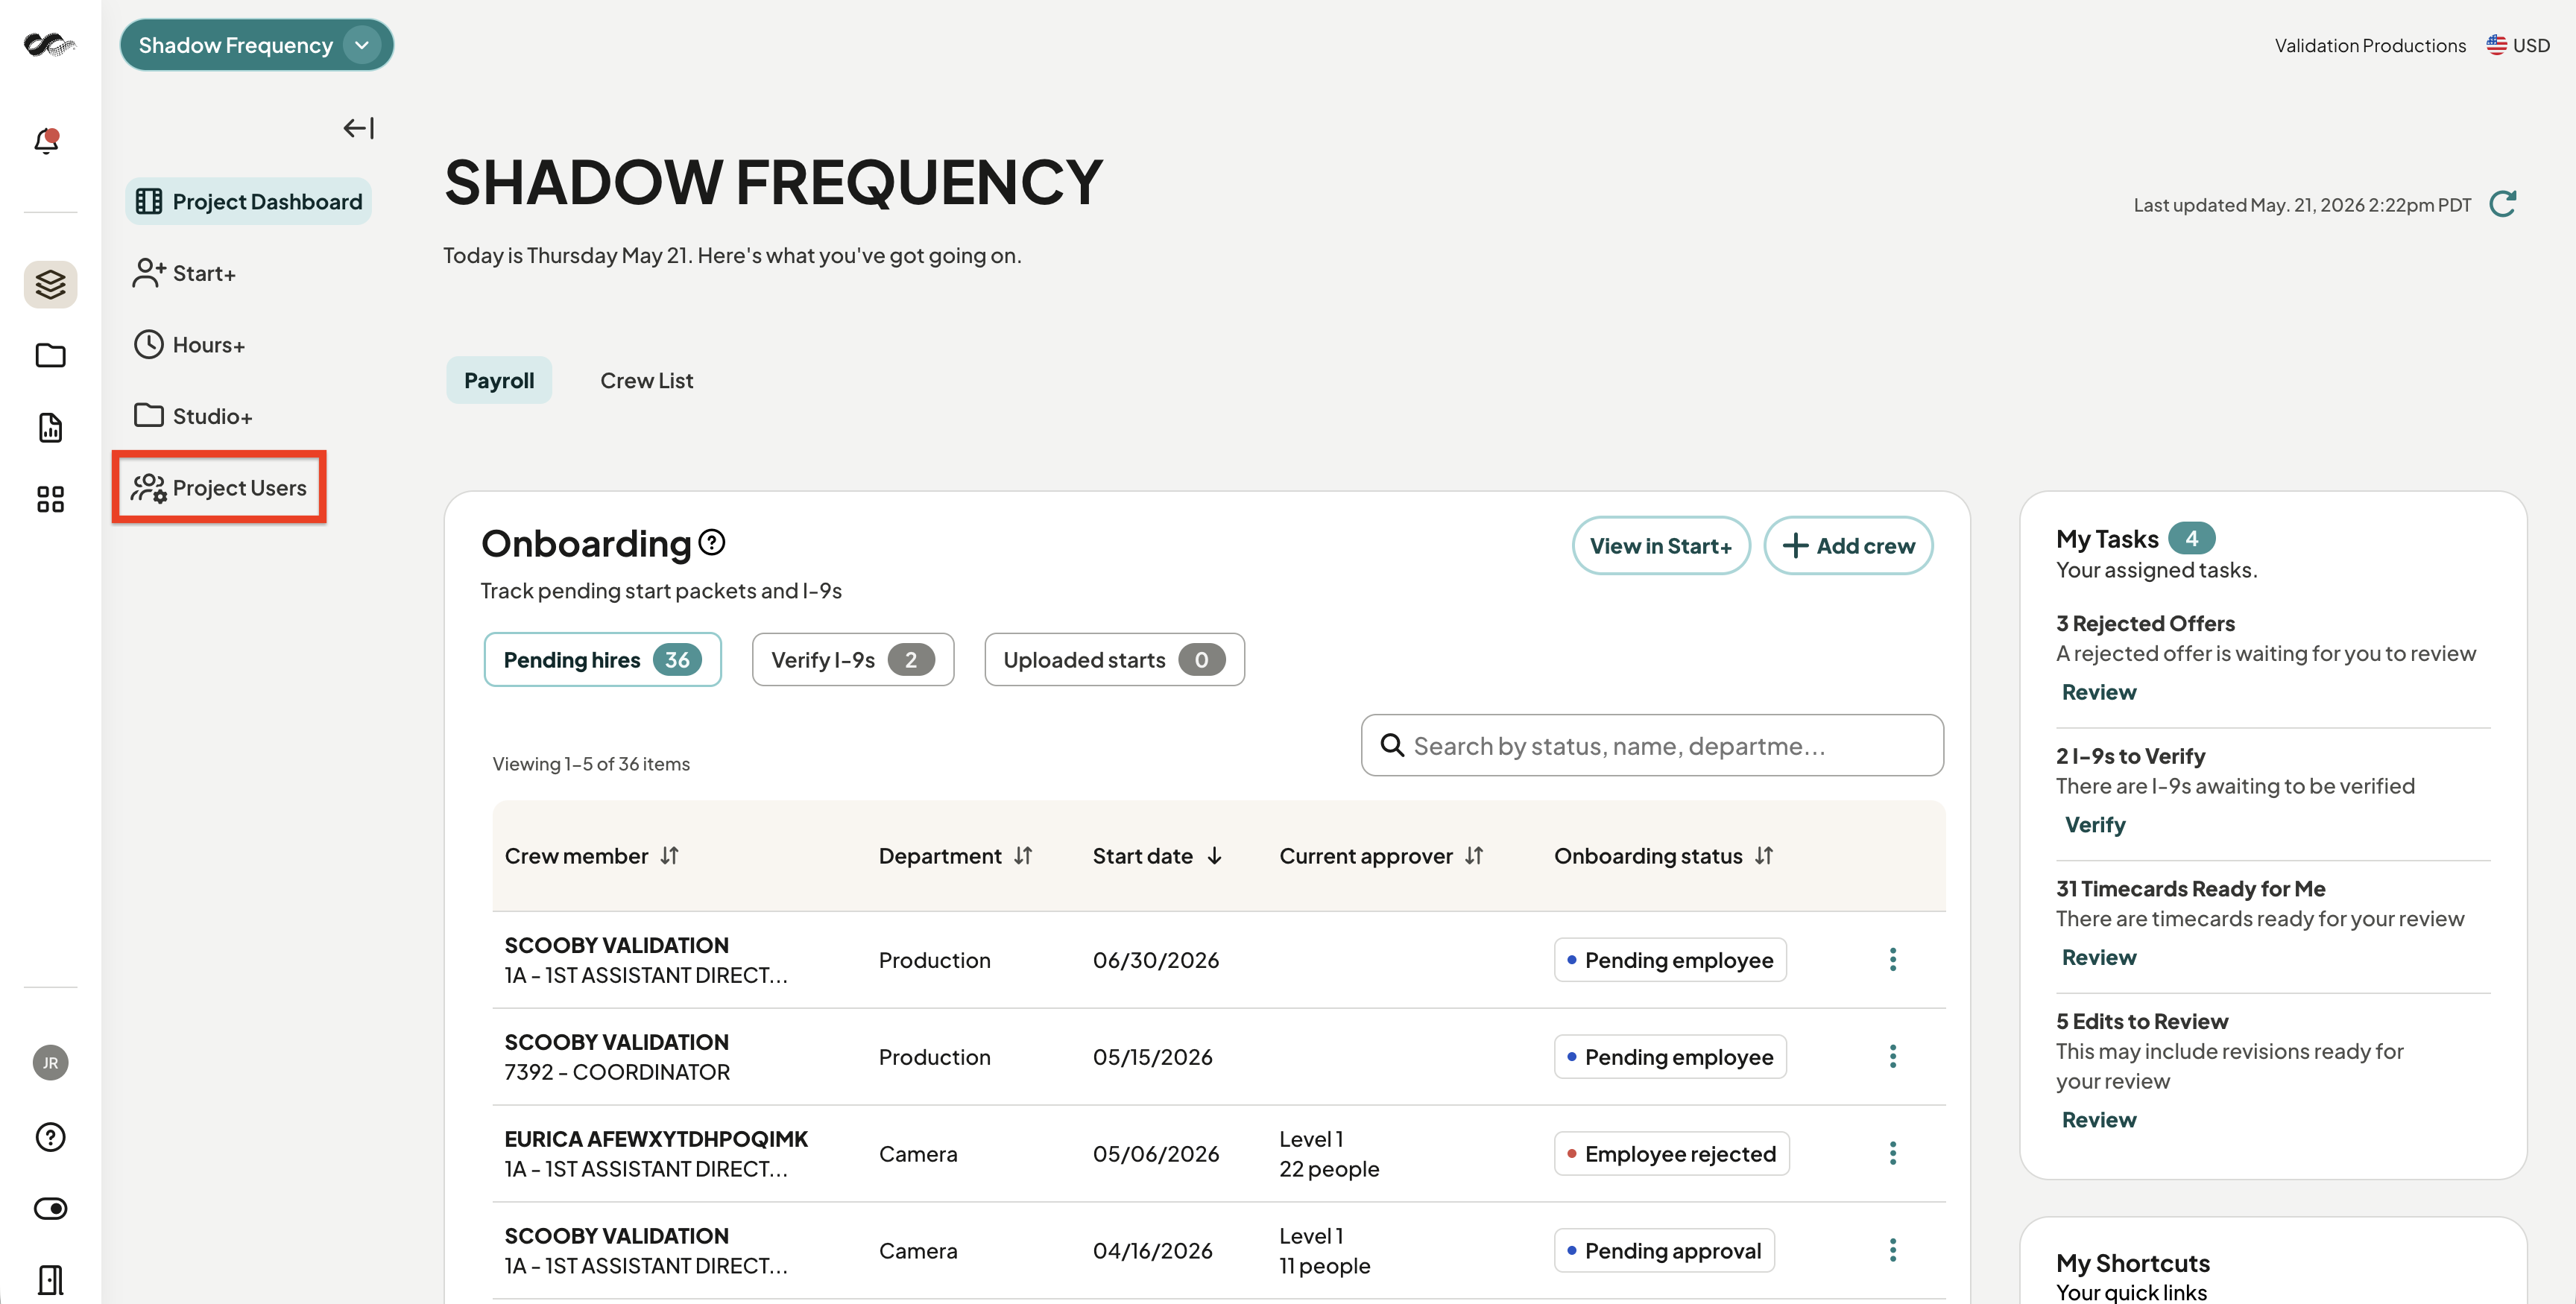The width and height of the screenshot is (2576, 1304).
Task: Click Pending employee status for 06/30/2026 row
Action: point(1670,960)
